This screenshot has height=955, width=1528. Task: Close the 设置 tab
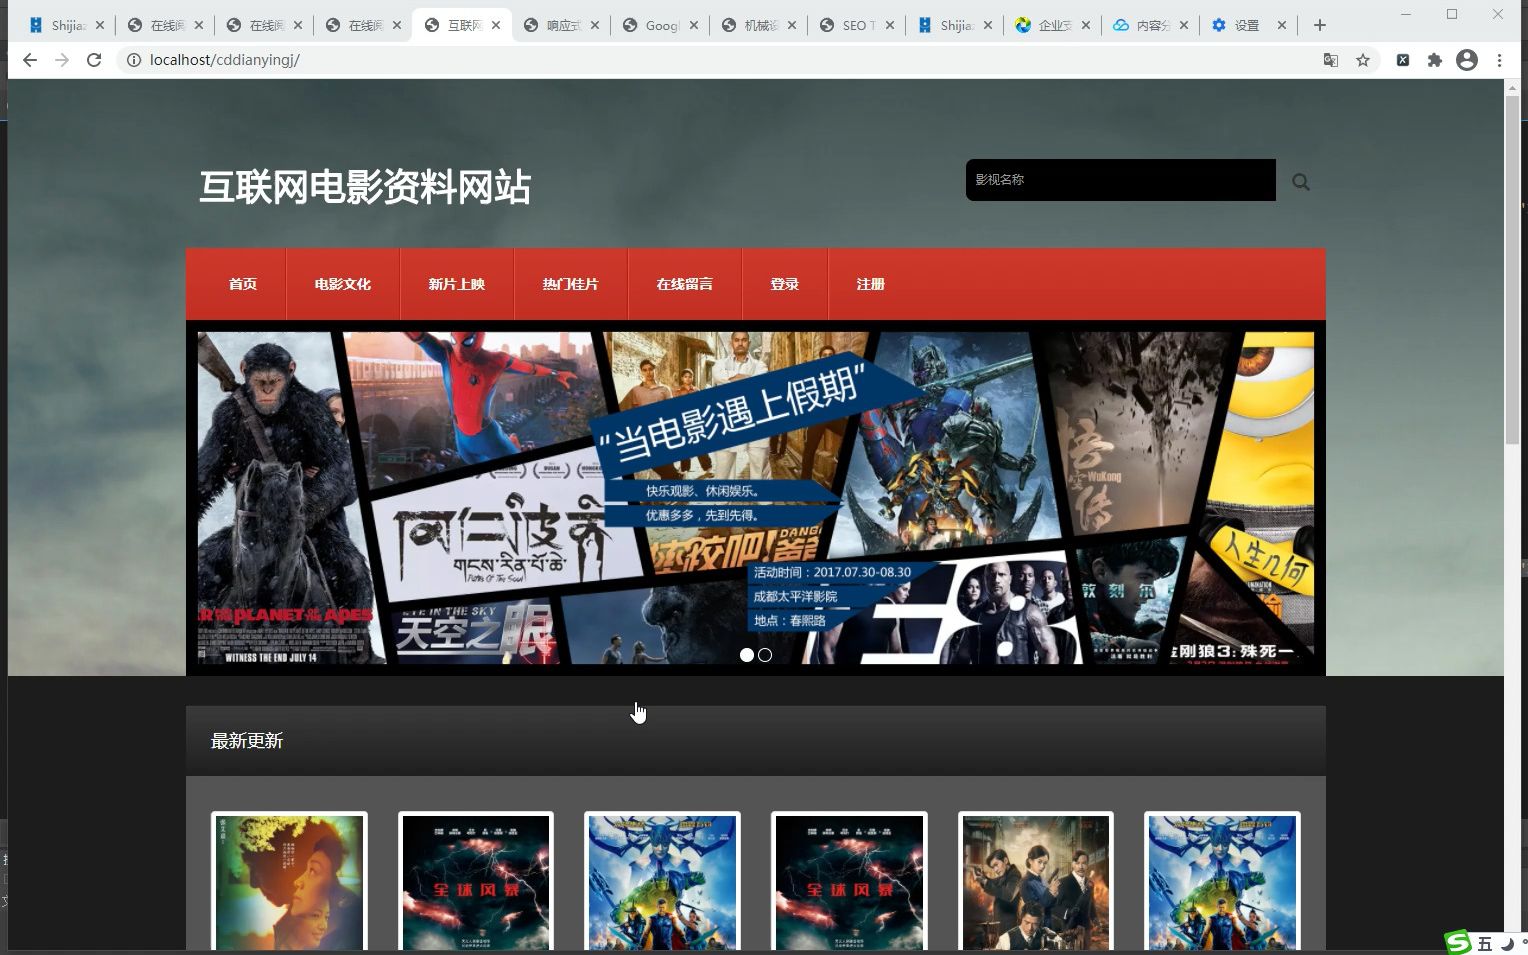click(1282, 25)
